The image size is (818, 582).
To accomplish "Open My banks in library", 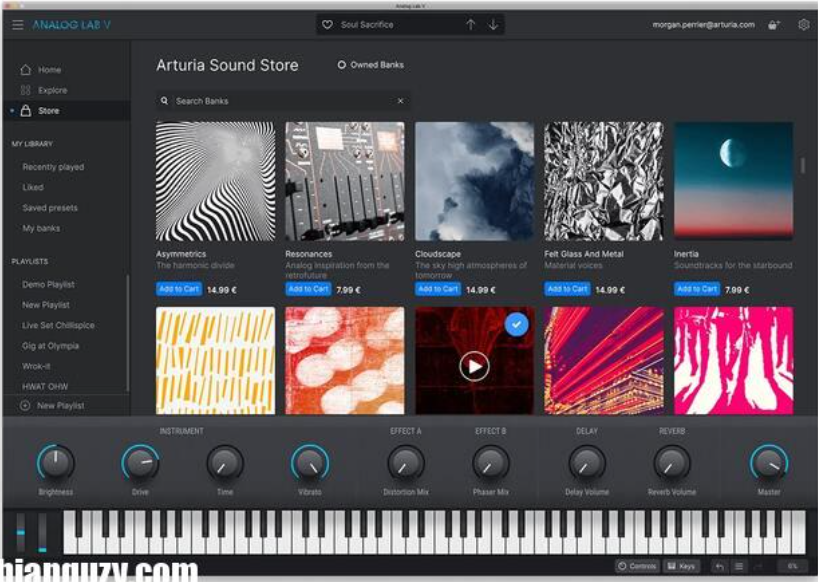I will [x=41, y=228].
